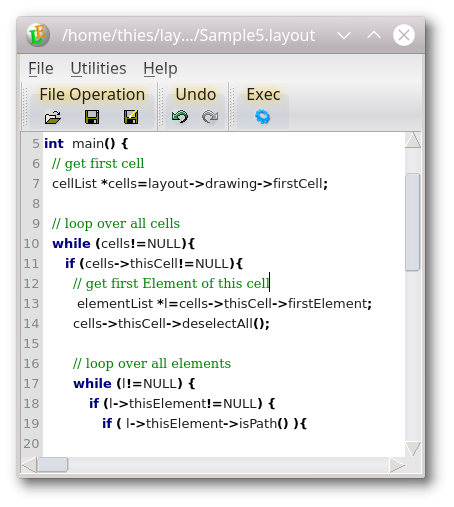Click the Exec toolbar label
454x507 pixels.
[263, 94]
